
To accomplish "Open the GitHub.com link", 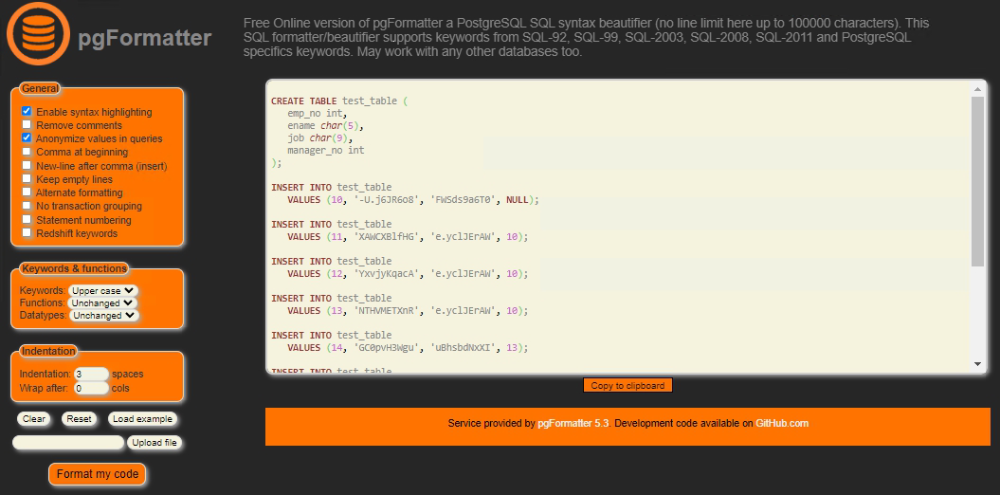I will [x=782, y=423].
